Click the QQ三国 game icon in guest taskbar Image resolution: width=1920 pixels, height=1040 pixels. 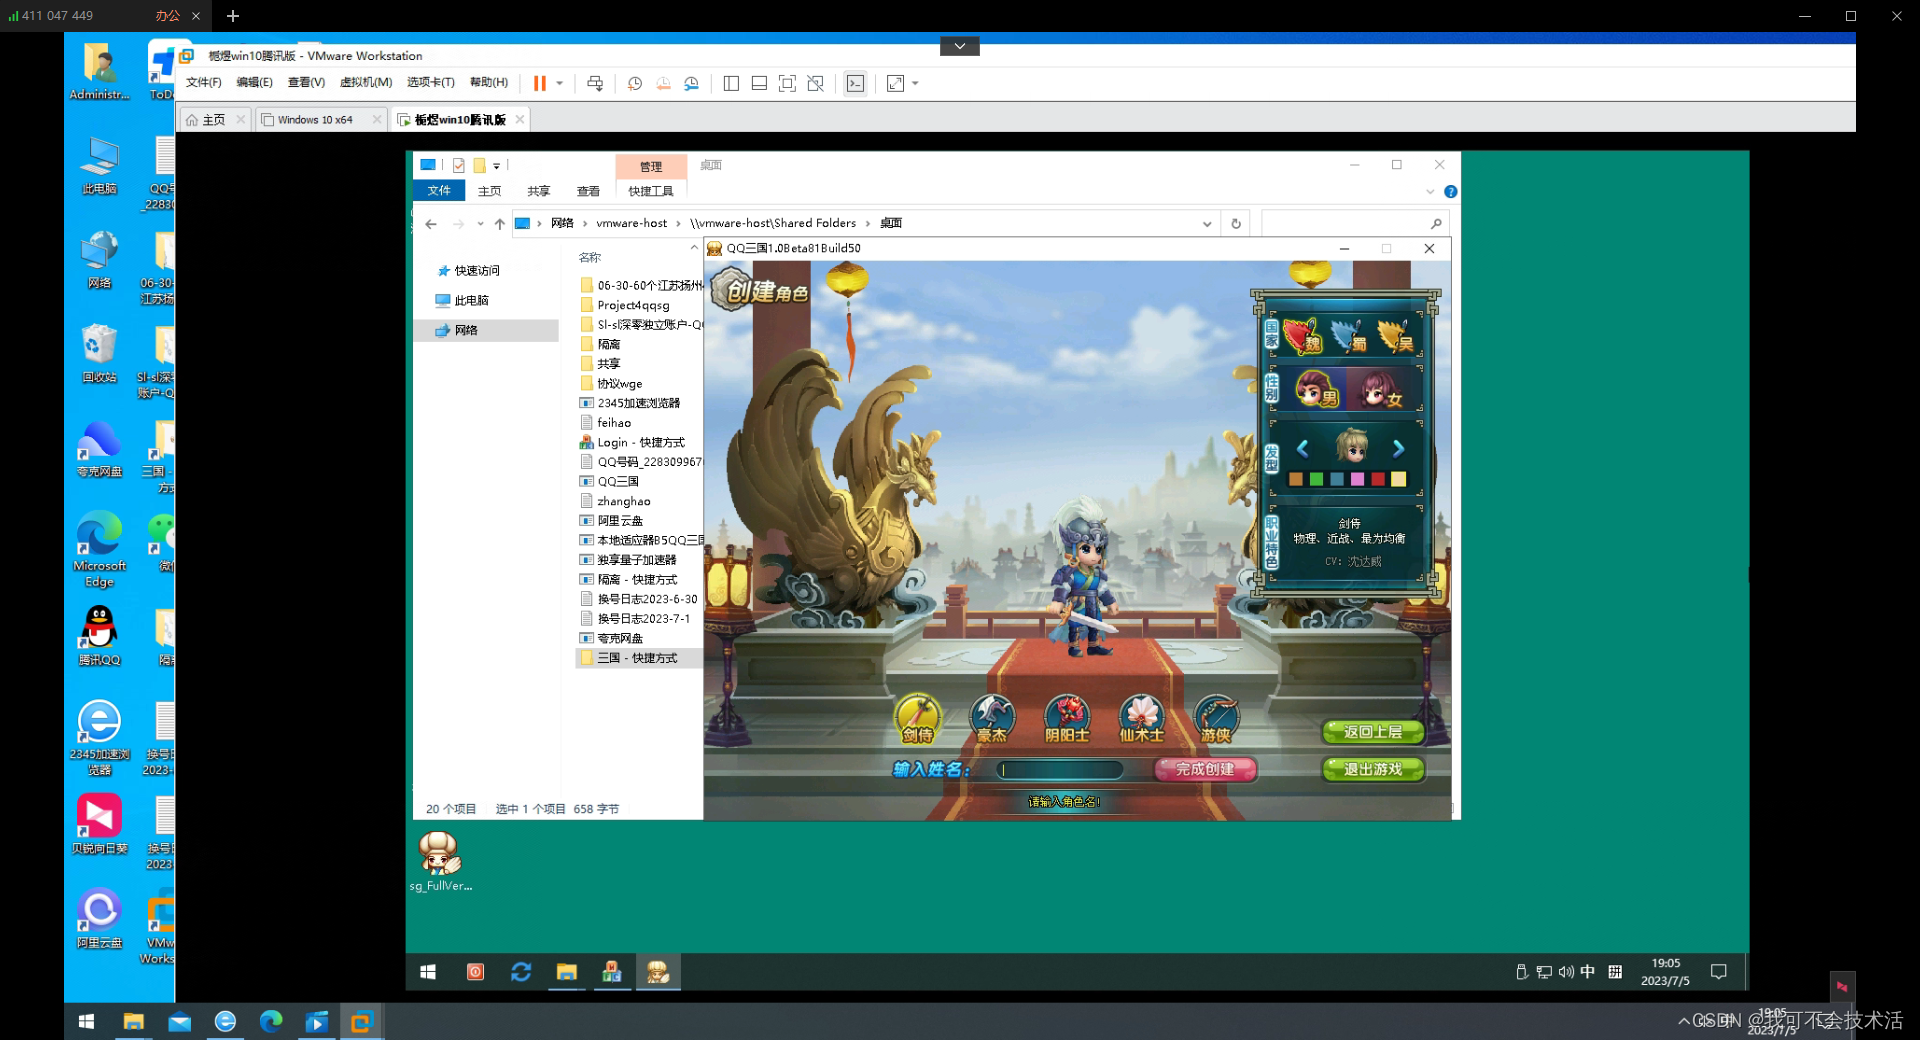pyautogui.click(x=658, y=972)
